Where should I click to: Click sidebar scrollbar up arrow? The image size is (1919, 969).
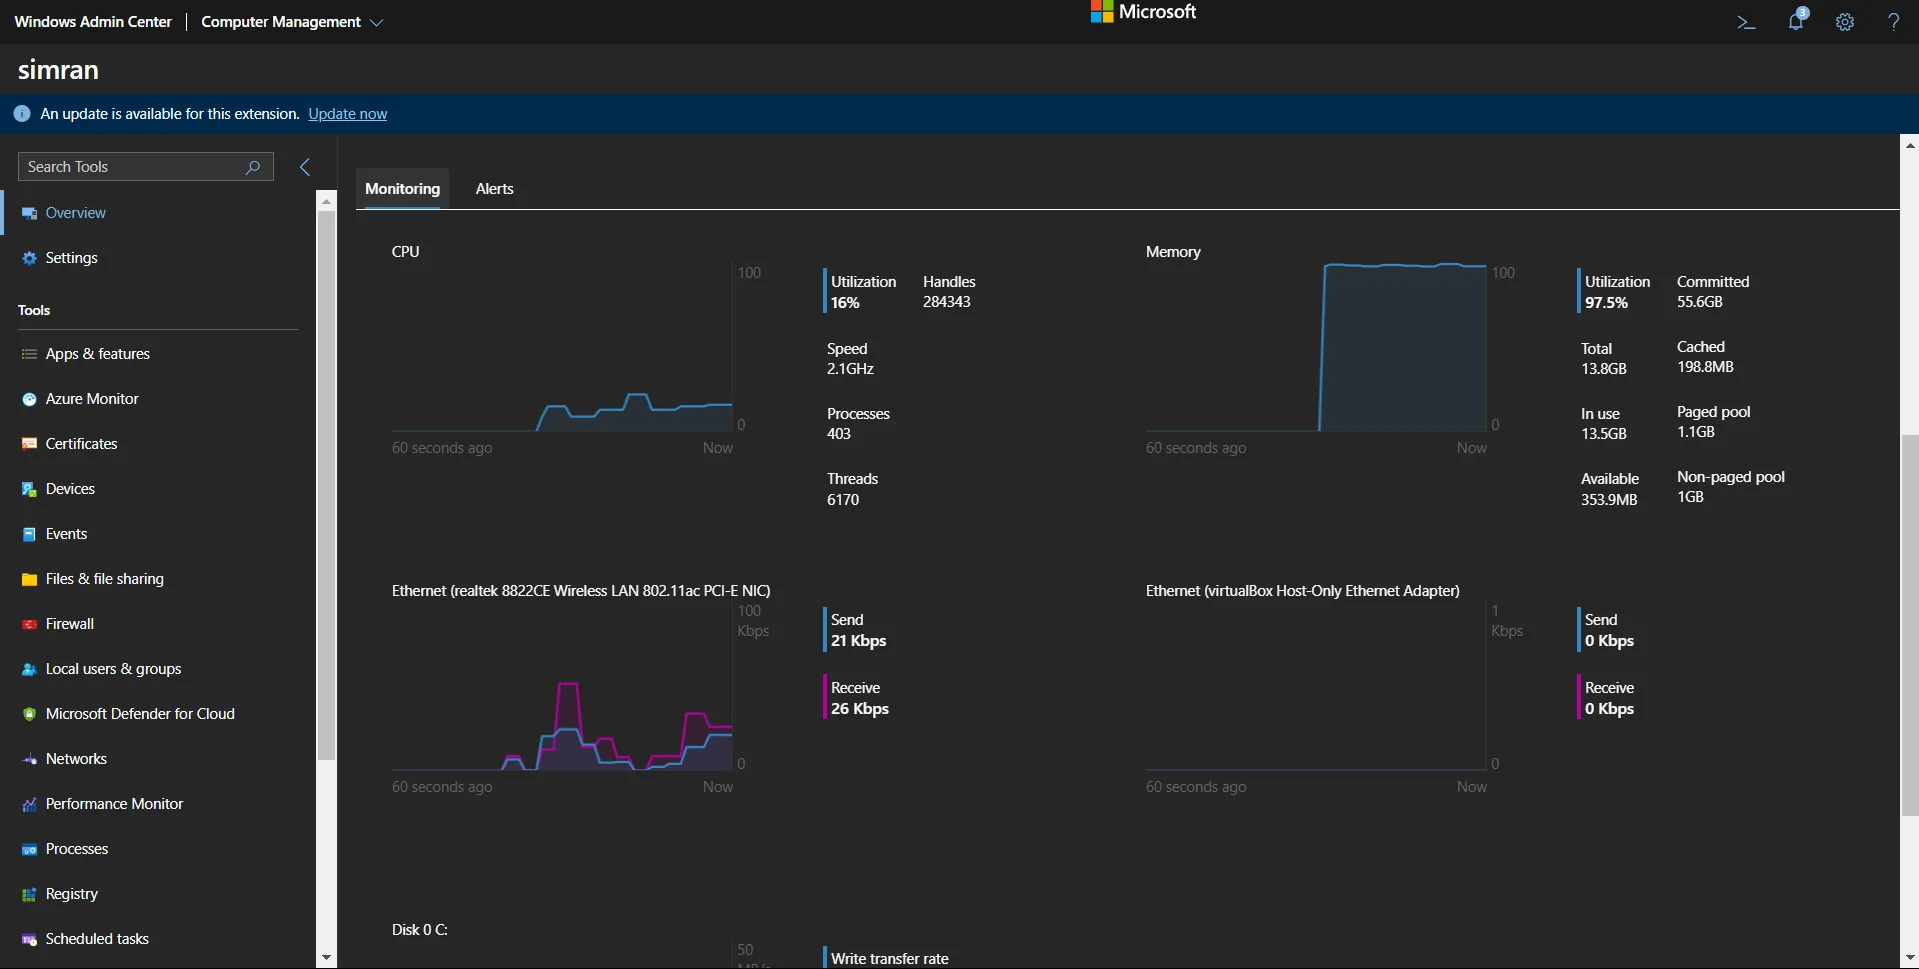pos(326,200)
